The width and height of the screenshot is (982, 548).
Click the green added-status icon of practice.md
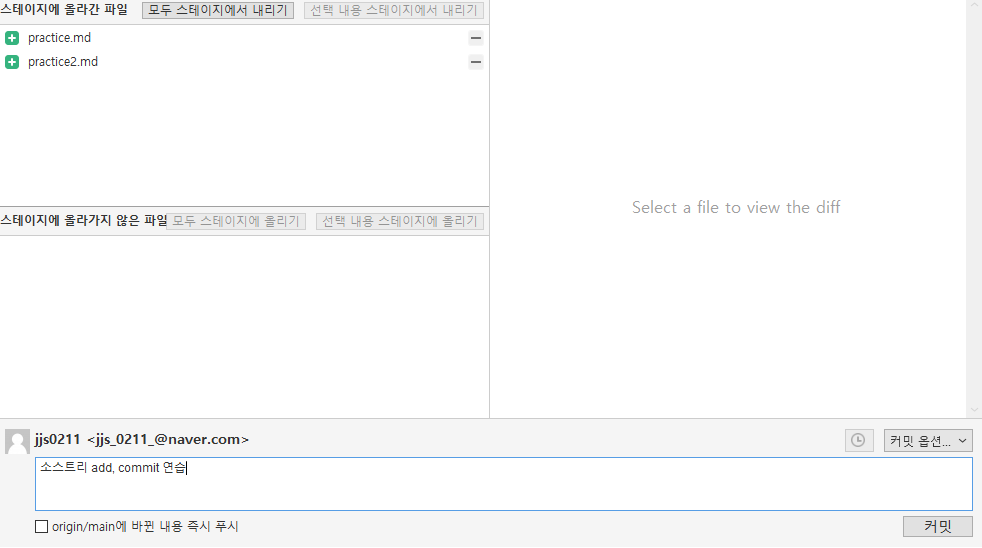click(x=12, y=38)
